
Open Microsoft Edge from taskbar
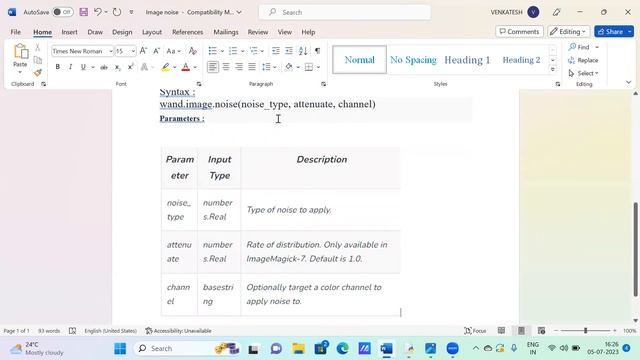[x=342, y=349]
